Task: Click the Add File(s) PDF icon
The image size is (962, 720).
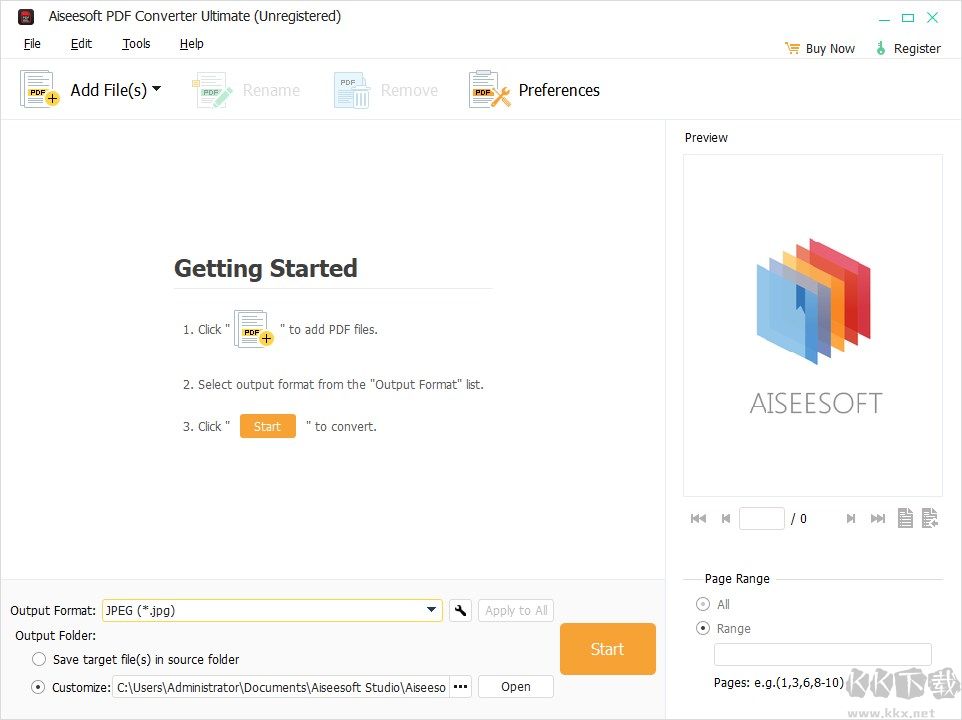Action: [x=39, y=90]
